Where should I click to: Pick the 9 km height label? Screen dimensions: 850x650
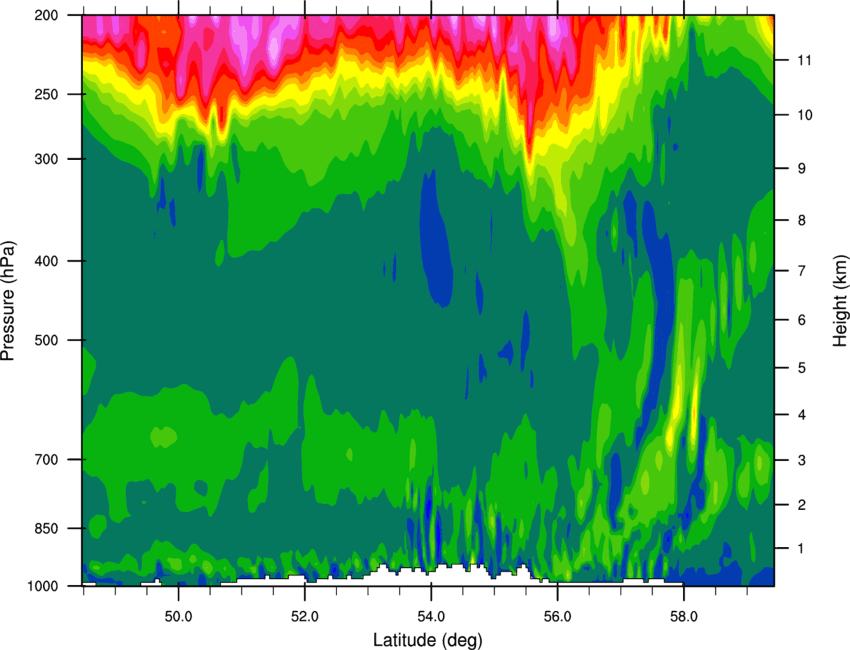click(802, 169)
